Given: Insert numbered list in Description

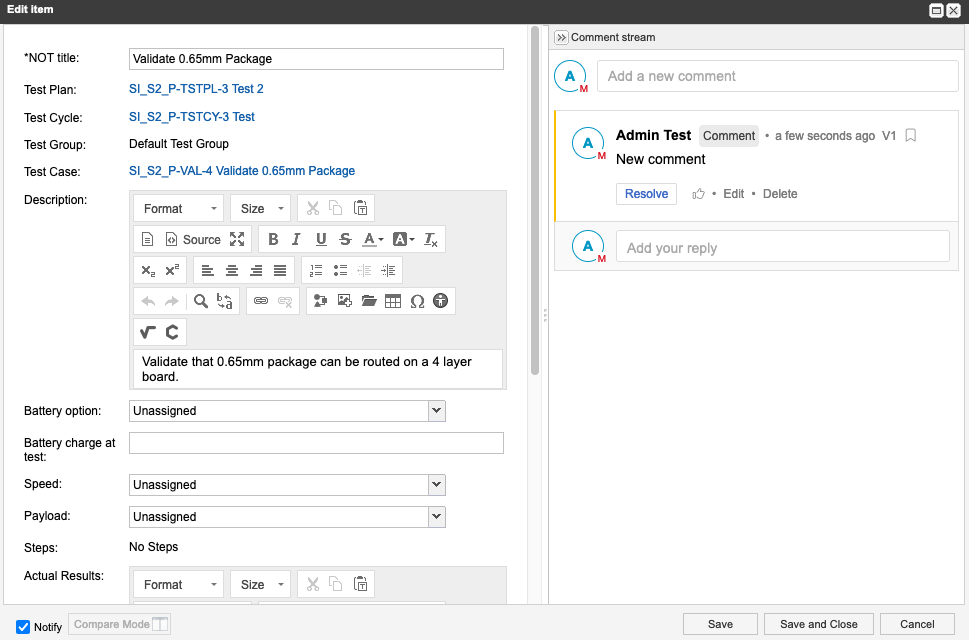Looking at the screenshot, I should (316, 270).
